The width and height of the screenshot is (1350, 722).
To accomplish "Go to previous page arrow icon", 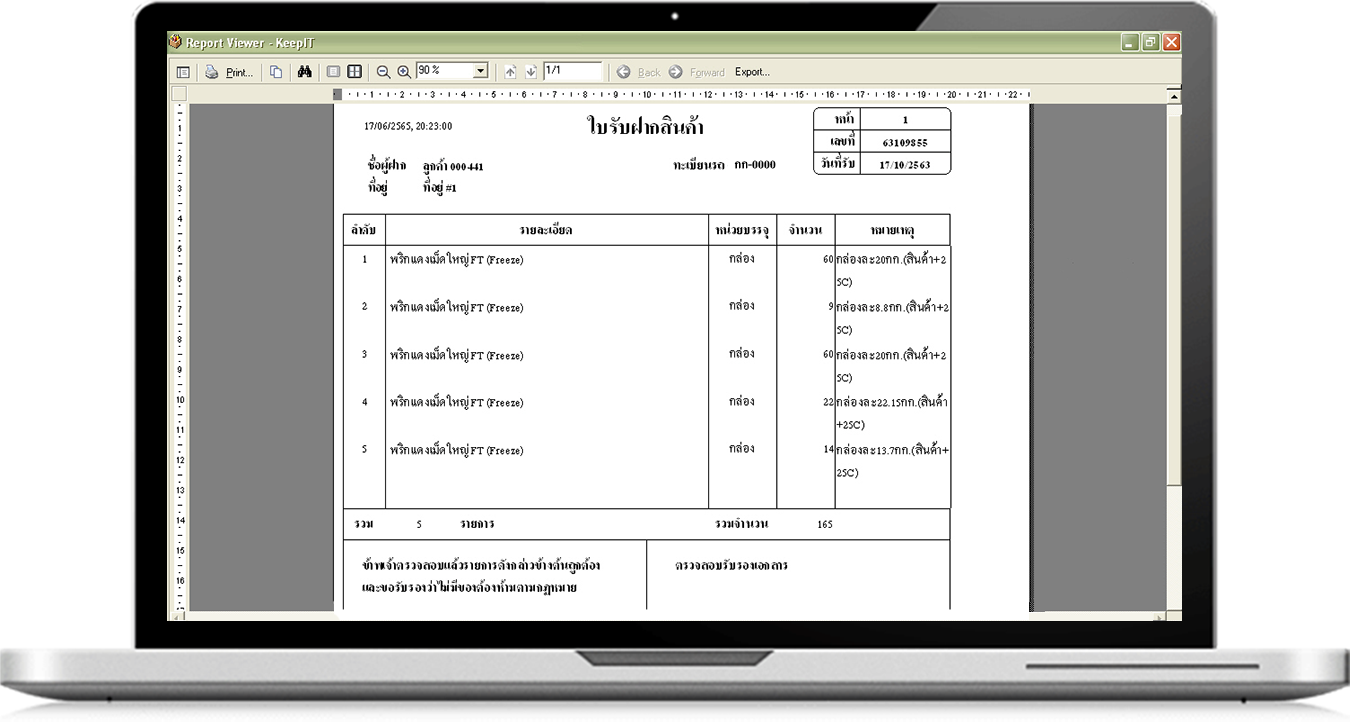I will pyautogui.click(x=510, y=72).
